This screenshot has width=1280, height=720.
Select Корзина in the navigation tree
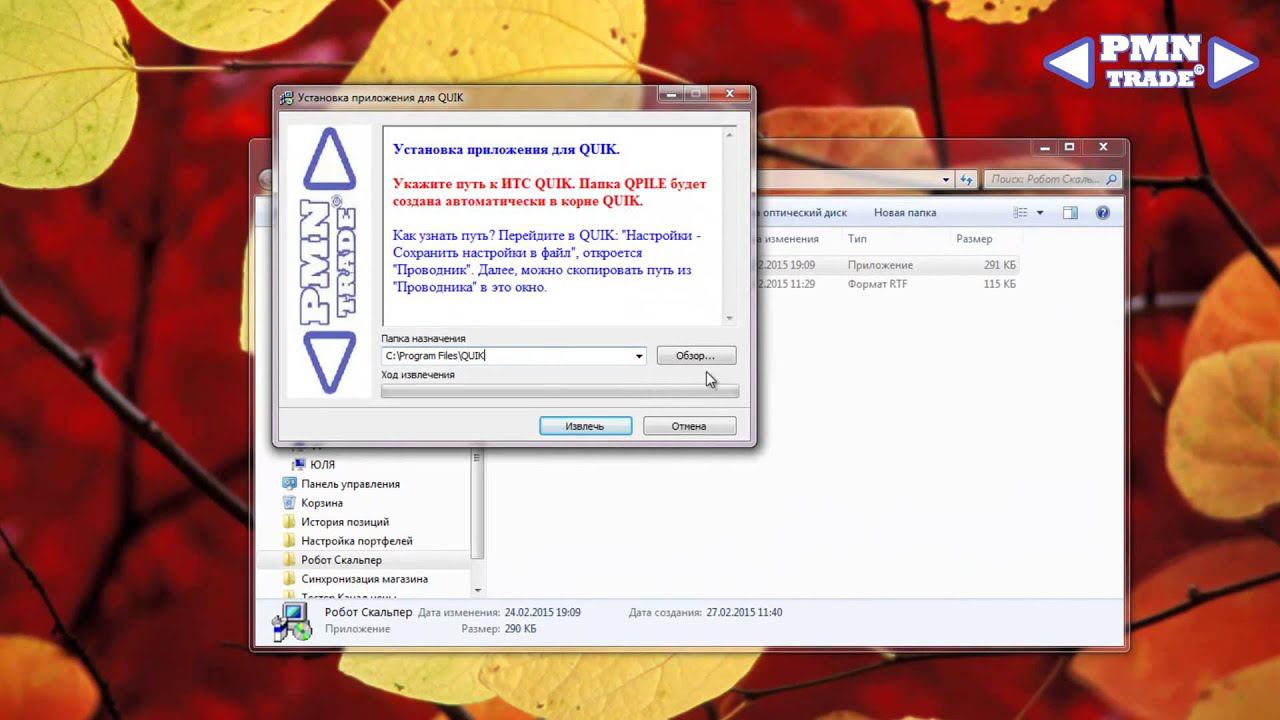click(x=322, y=503)
